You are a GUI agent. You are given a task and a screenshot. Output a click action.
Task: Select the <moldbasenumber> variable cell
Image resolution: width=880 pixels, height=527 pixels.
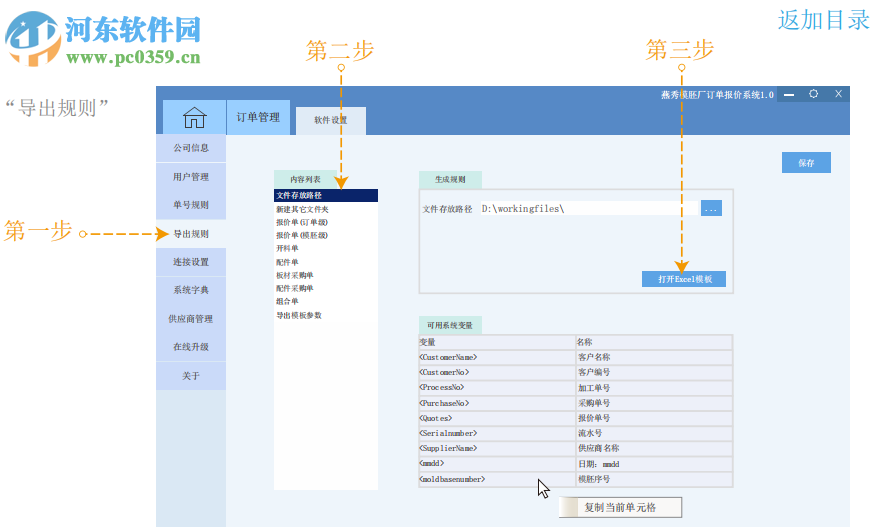tap(497, 479)
